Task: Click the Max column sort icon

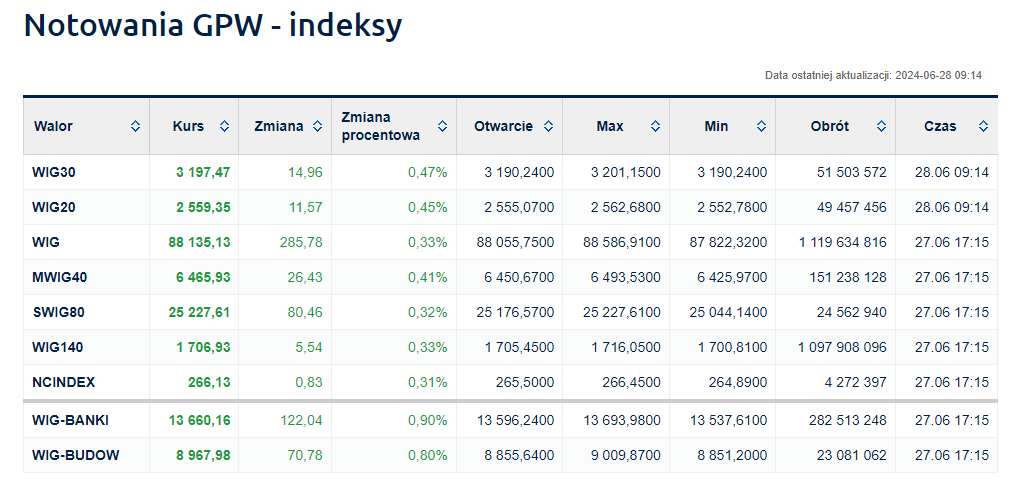Action: (x=655, y=127)
